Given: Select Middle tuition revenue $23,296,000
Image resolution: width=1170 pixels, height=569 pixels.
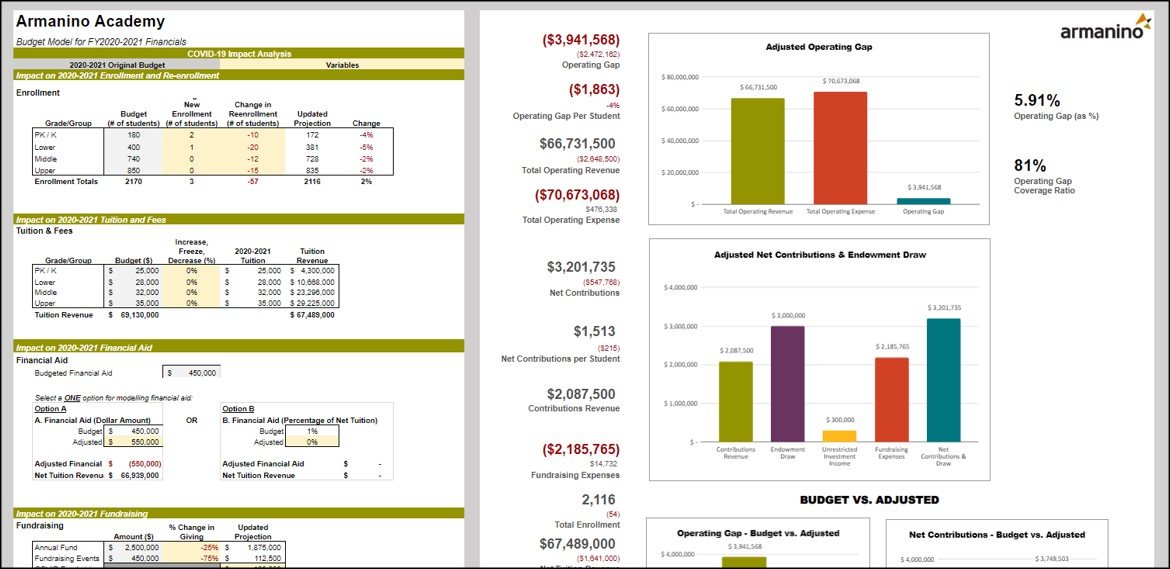Looking at the screenshot, I should [x=312, y=293].
